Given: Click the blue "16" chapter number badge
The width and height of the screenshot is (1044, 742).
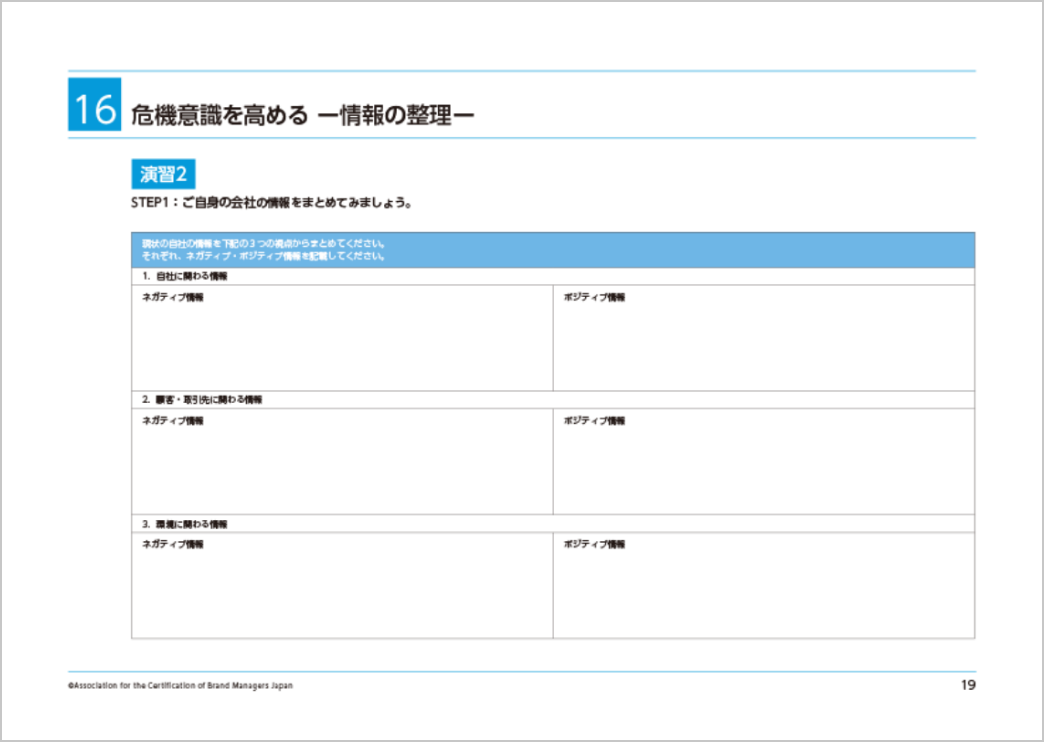Looking at the screenshot, I should point(94,107).
